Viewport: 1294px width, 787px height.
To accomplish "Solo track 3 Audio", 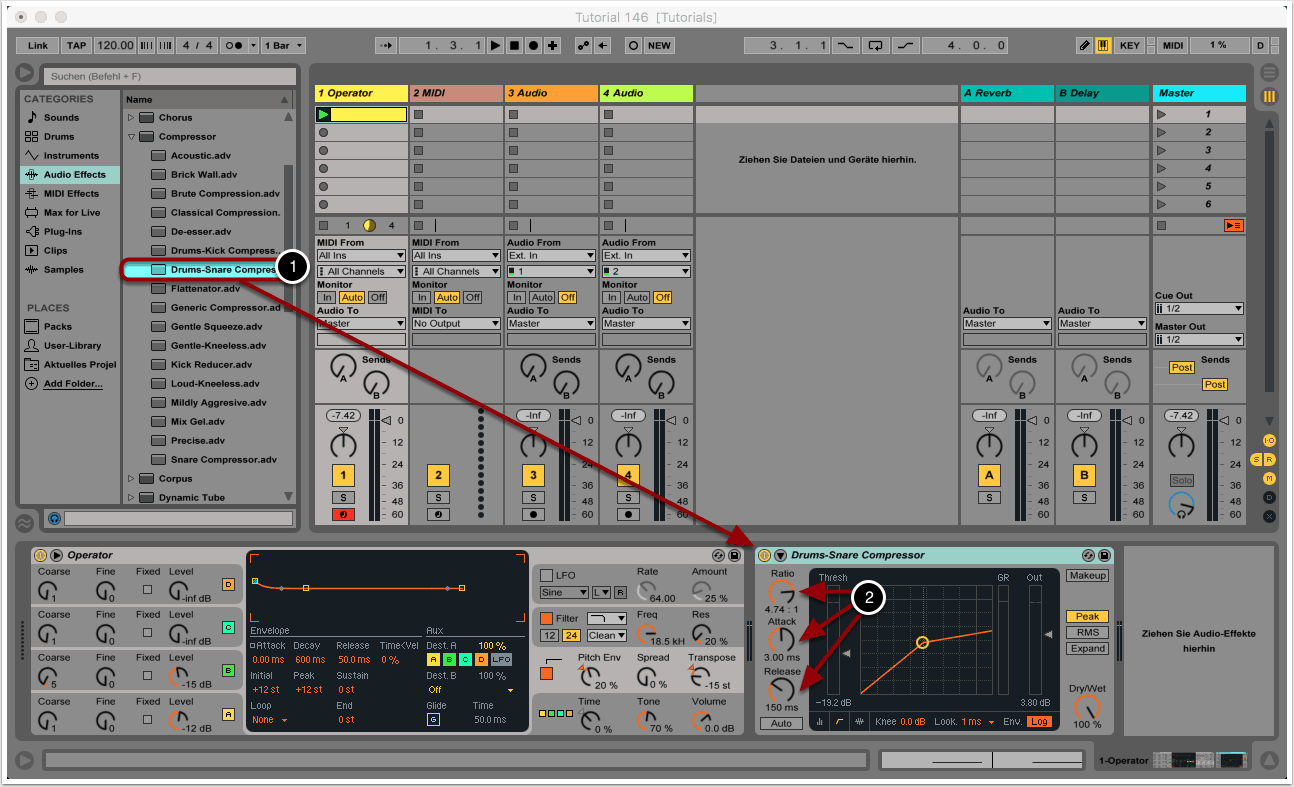I will click(x=533, y=497).
